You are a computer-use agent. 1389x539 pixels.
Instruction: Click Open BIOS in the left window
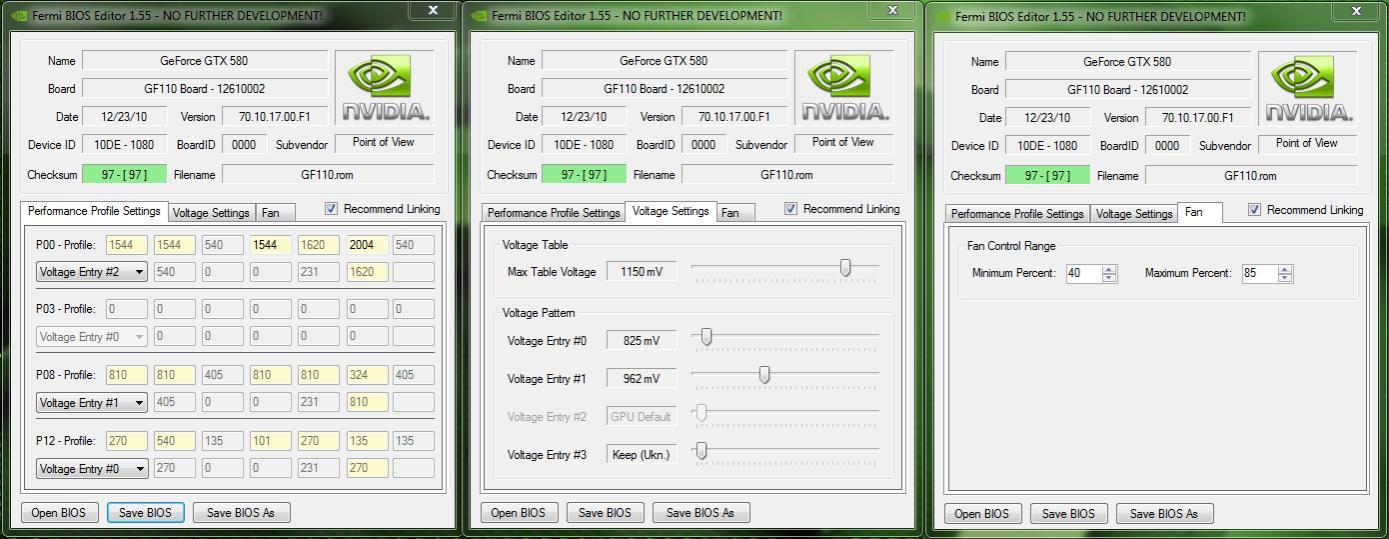click(59, 513)
